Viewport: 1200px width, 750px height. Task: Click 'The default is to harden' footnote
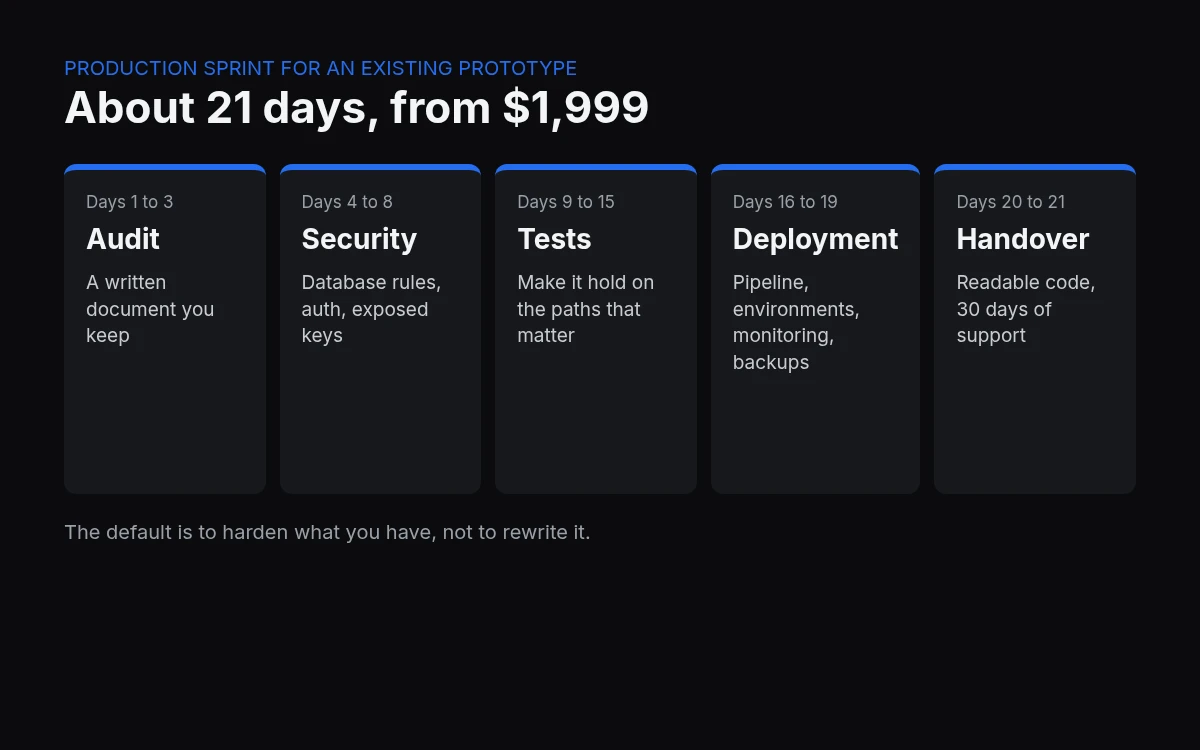(x=327, y=532)
